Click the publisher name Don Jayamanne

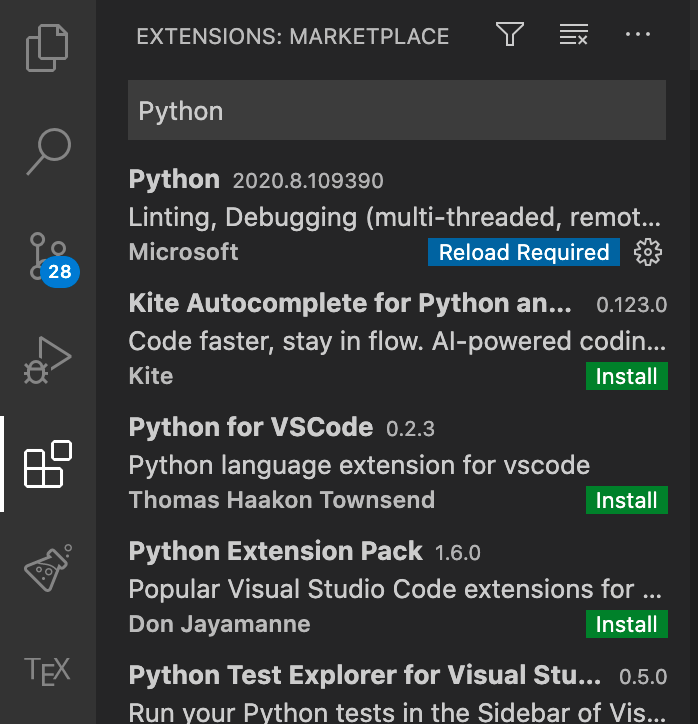click(x=219, y=624)
